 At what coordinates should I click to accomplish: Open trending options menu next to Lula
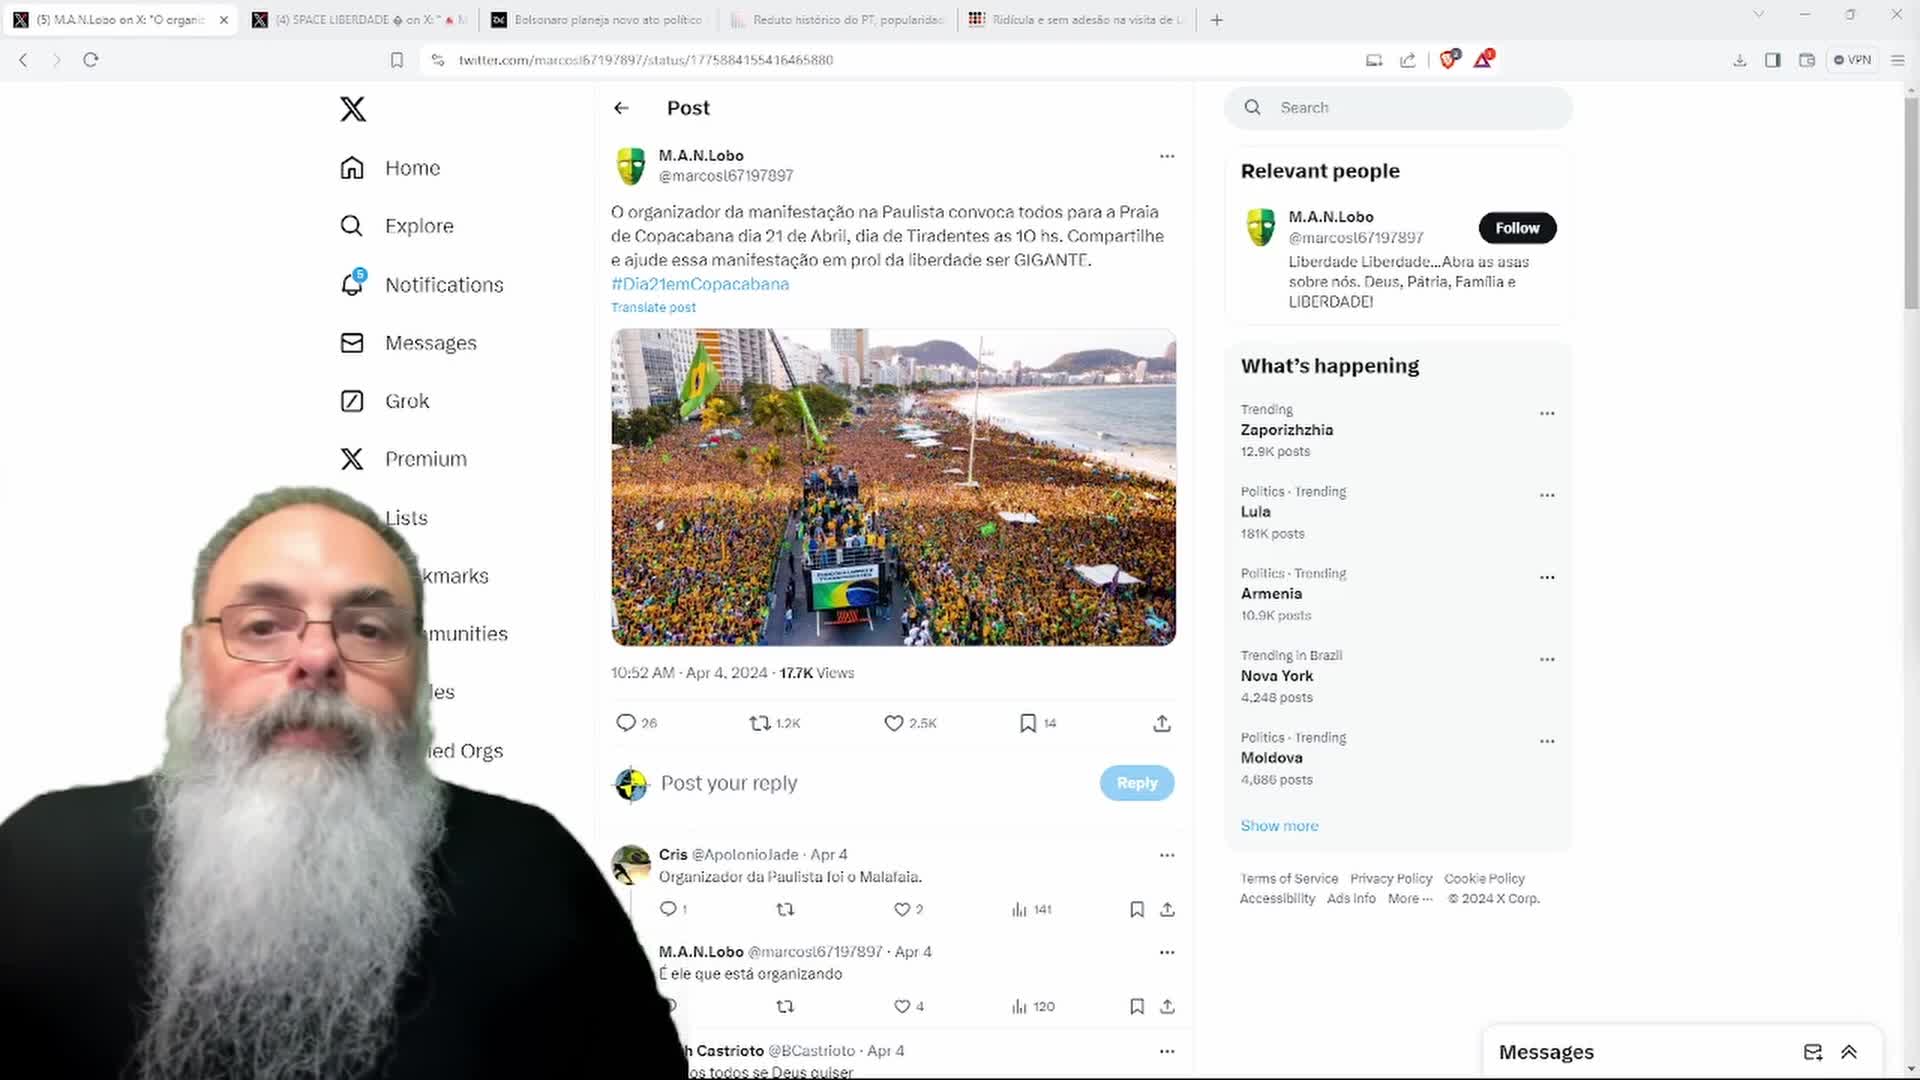(x=1547, y=494)
